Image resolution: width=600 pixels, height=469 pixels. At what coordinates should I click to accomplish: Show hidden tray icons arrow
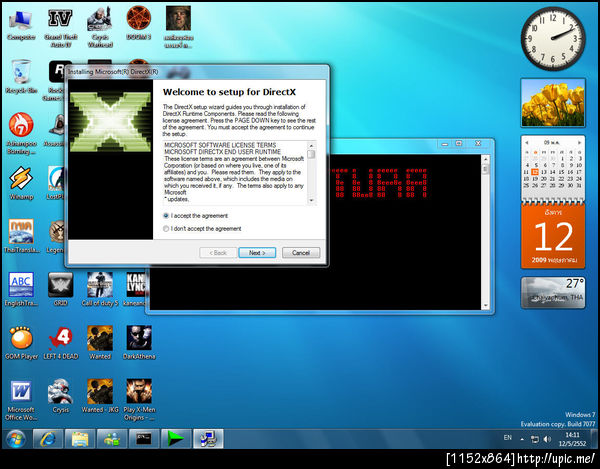coord(522,439)
